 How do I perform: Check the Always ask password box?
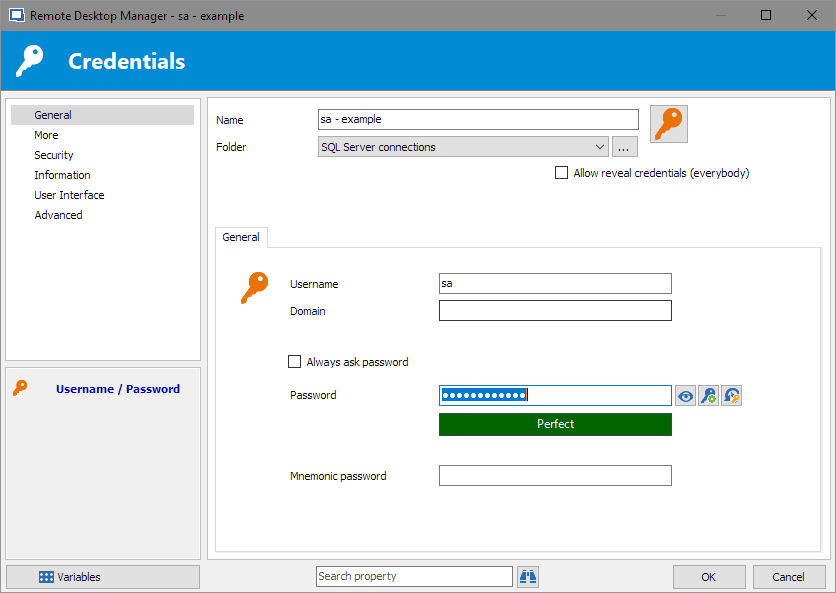click(x=294, y=362)
